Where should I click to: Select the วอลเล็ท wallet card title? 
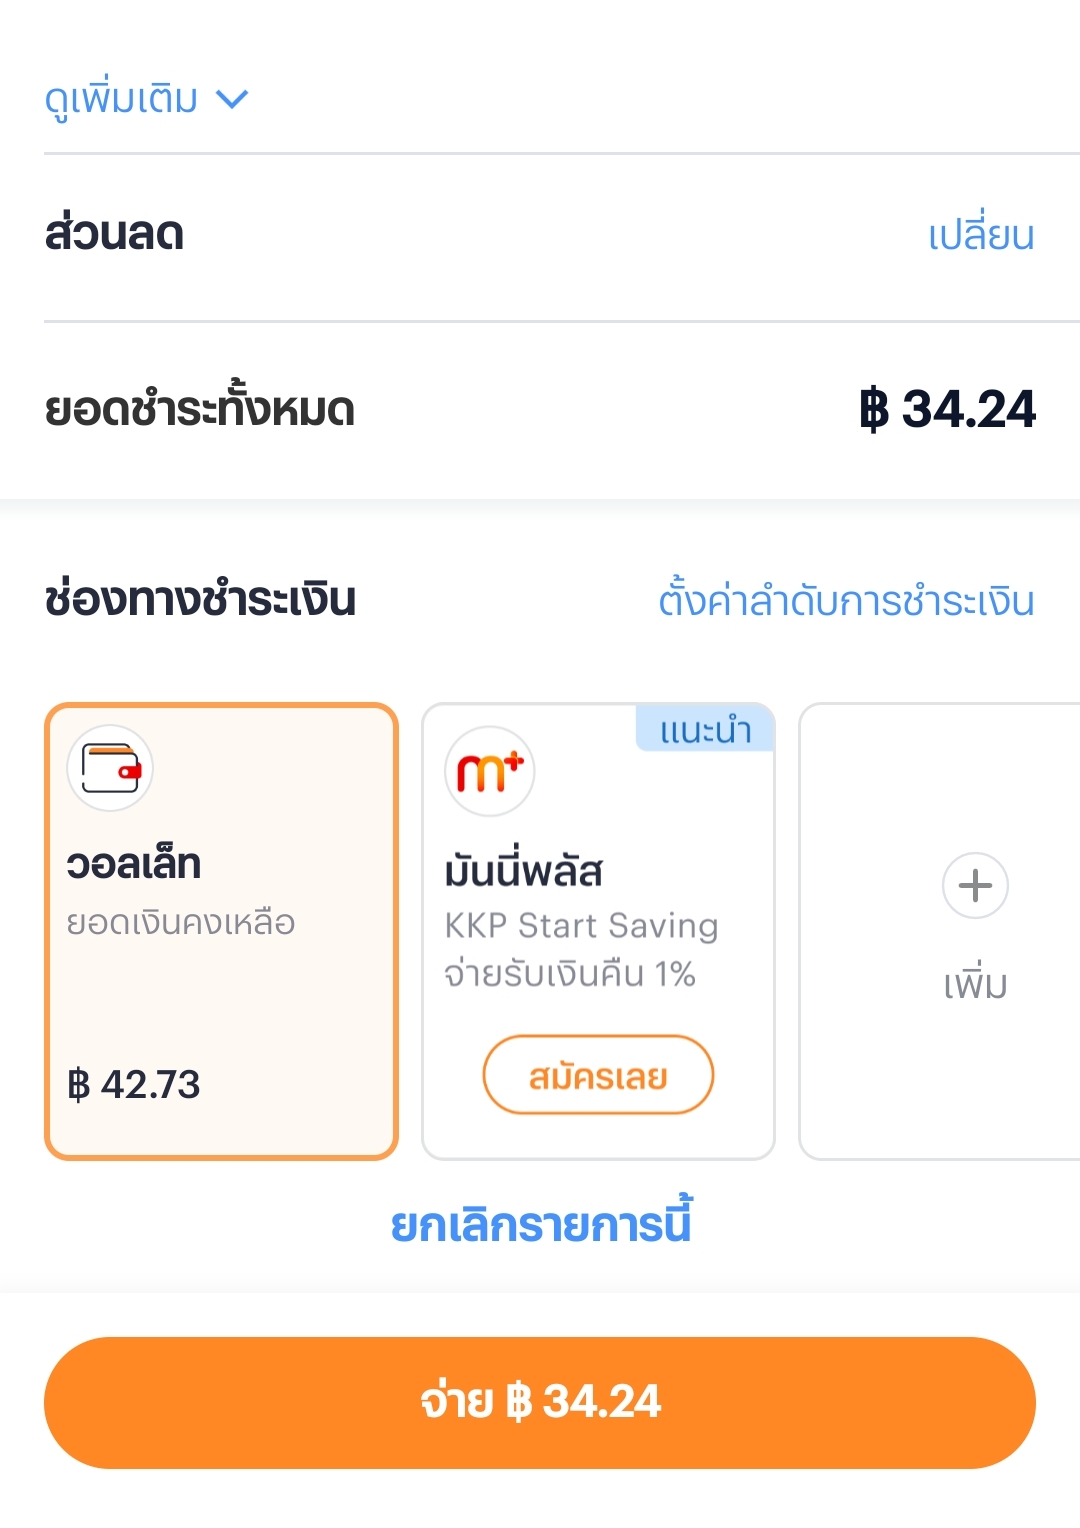coord(134,864)
